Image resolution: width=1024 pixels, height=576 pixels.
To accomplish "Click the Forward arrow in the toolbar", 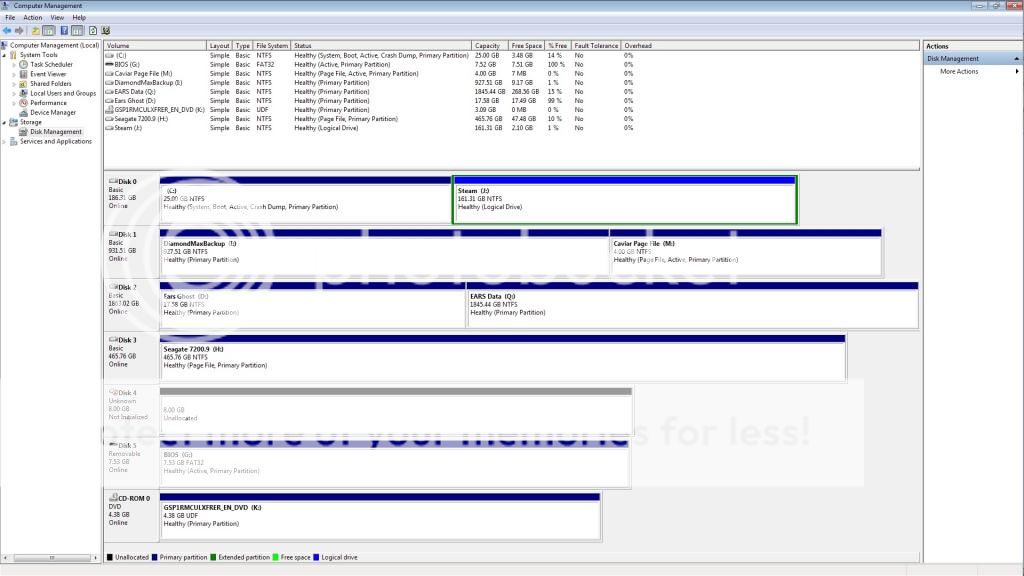I will (x=19, y=30).
